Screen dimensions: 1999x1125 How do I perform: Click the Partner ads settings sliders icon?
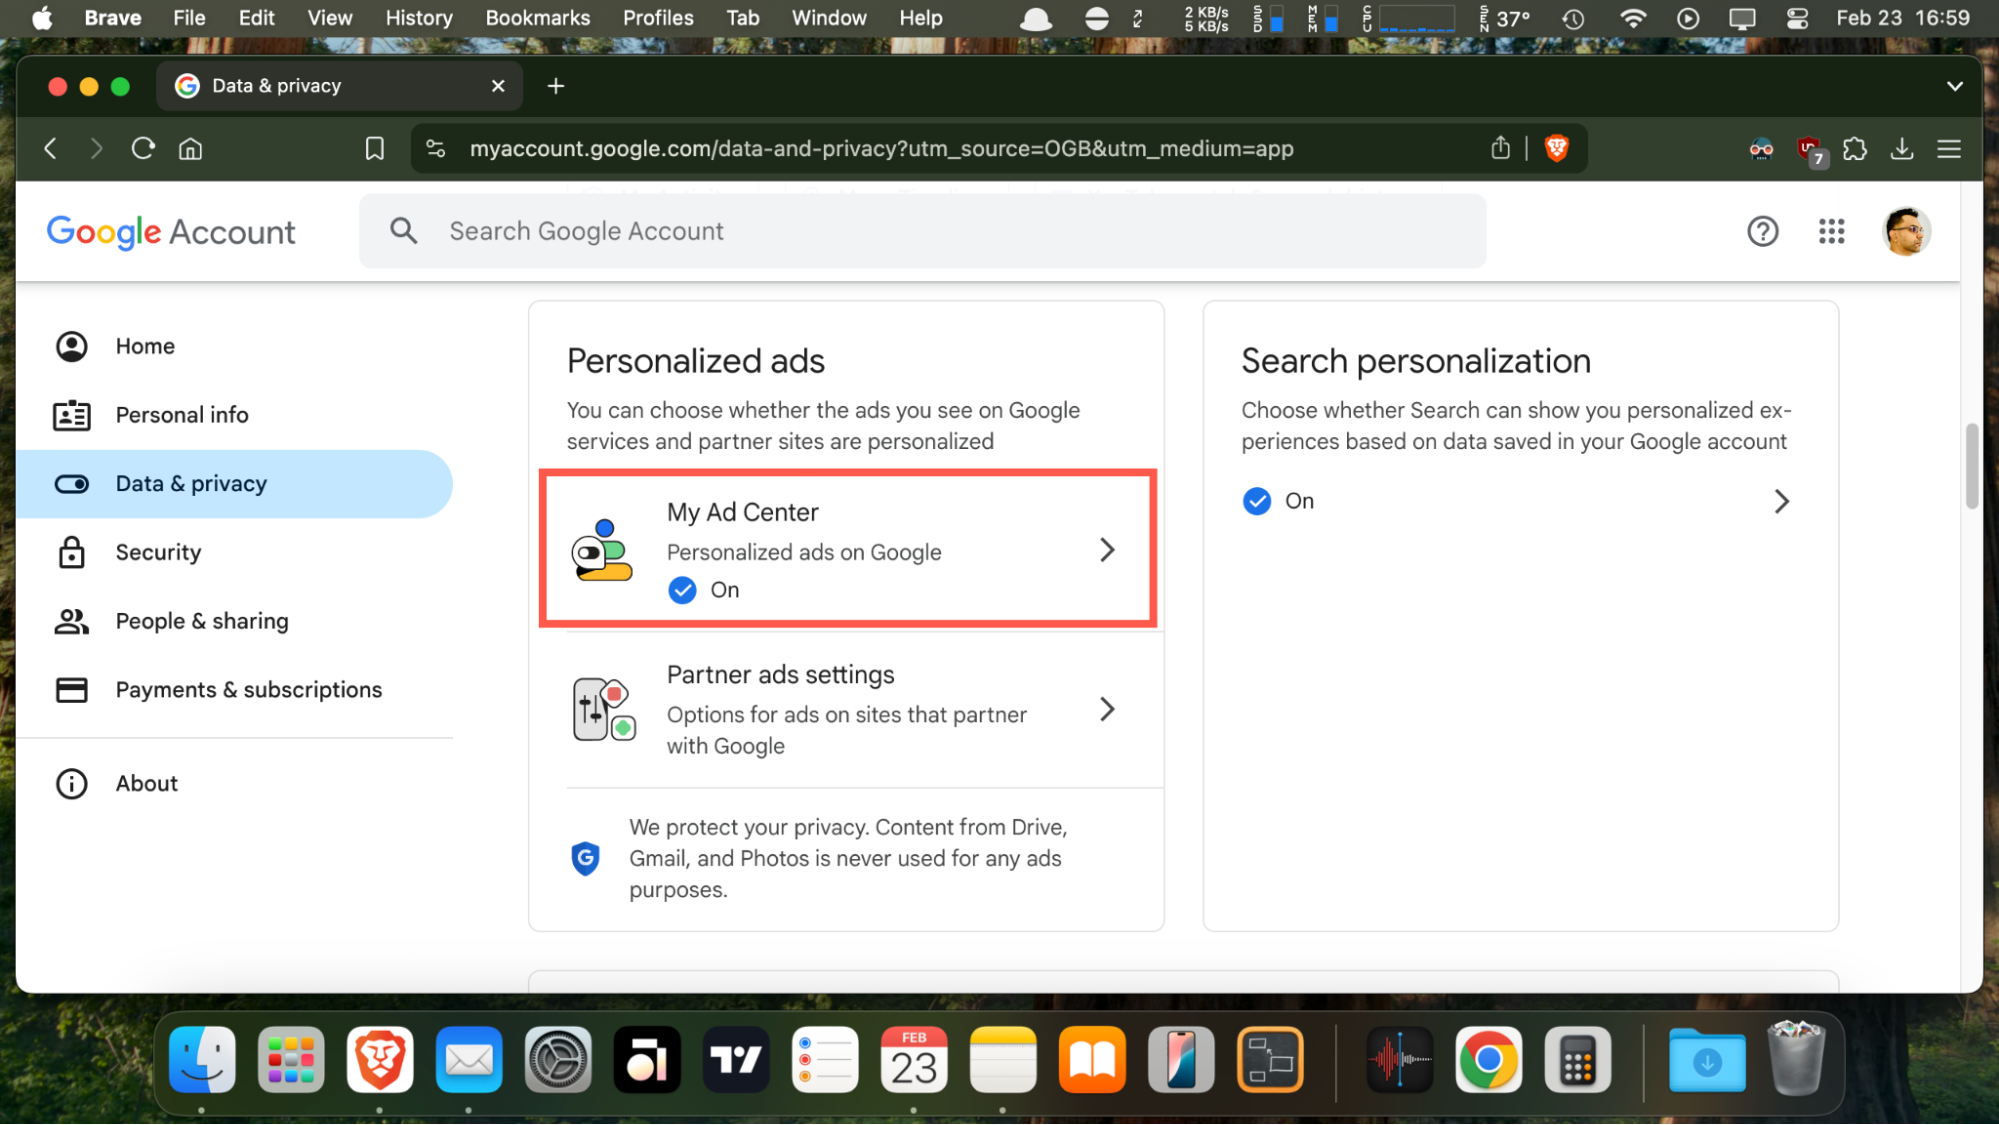[x=603, y=709]
